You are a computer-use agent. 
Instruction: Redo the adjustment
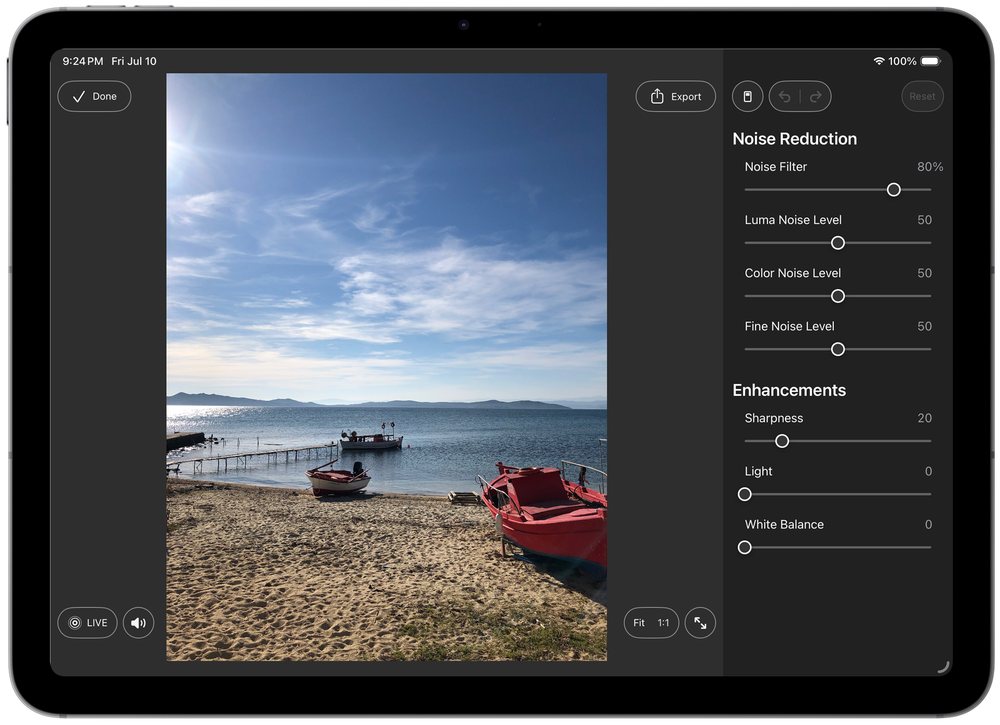[x=816, y=96]
